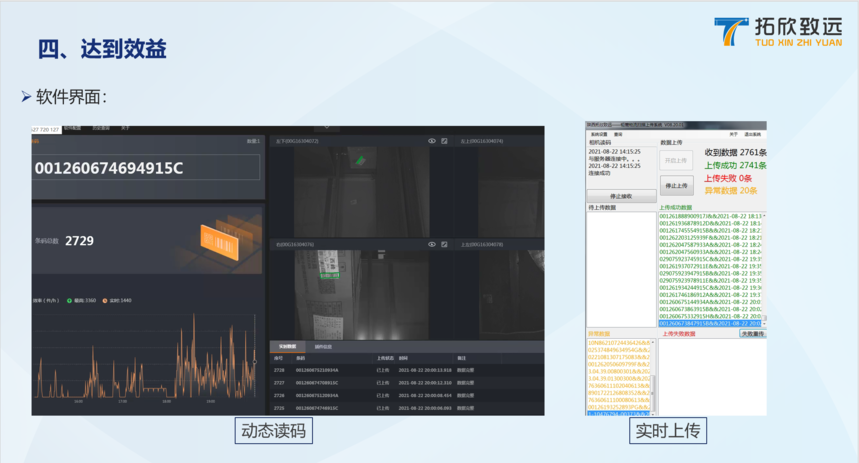Click 关于 in upload window menu
Screen dimensions: 859x463
733,134
